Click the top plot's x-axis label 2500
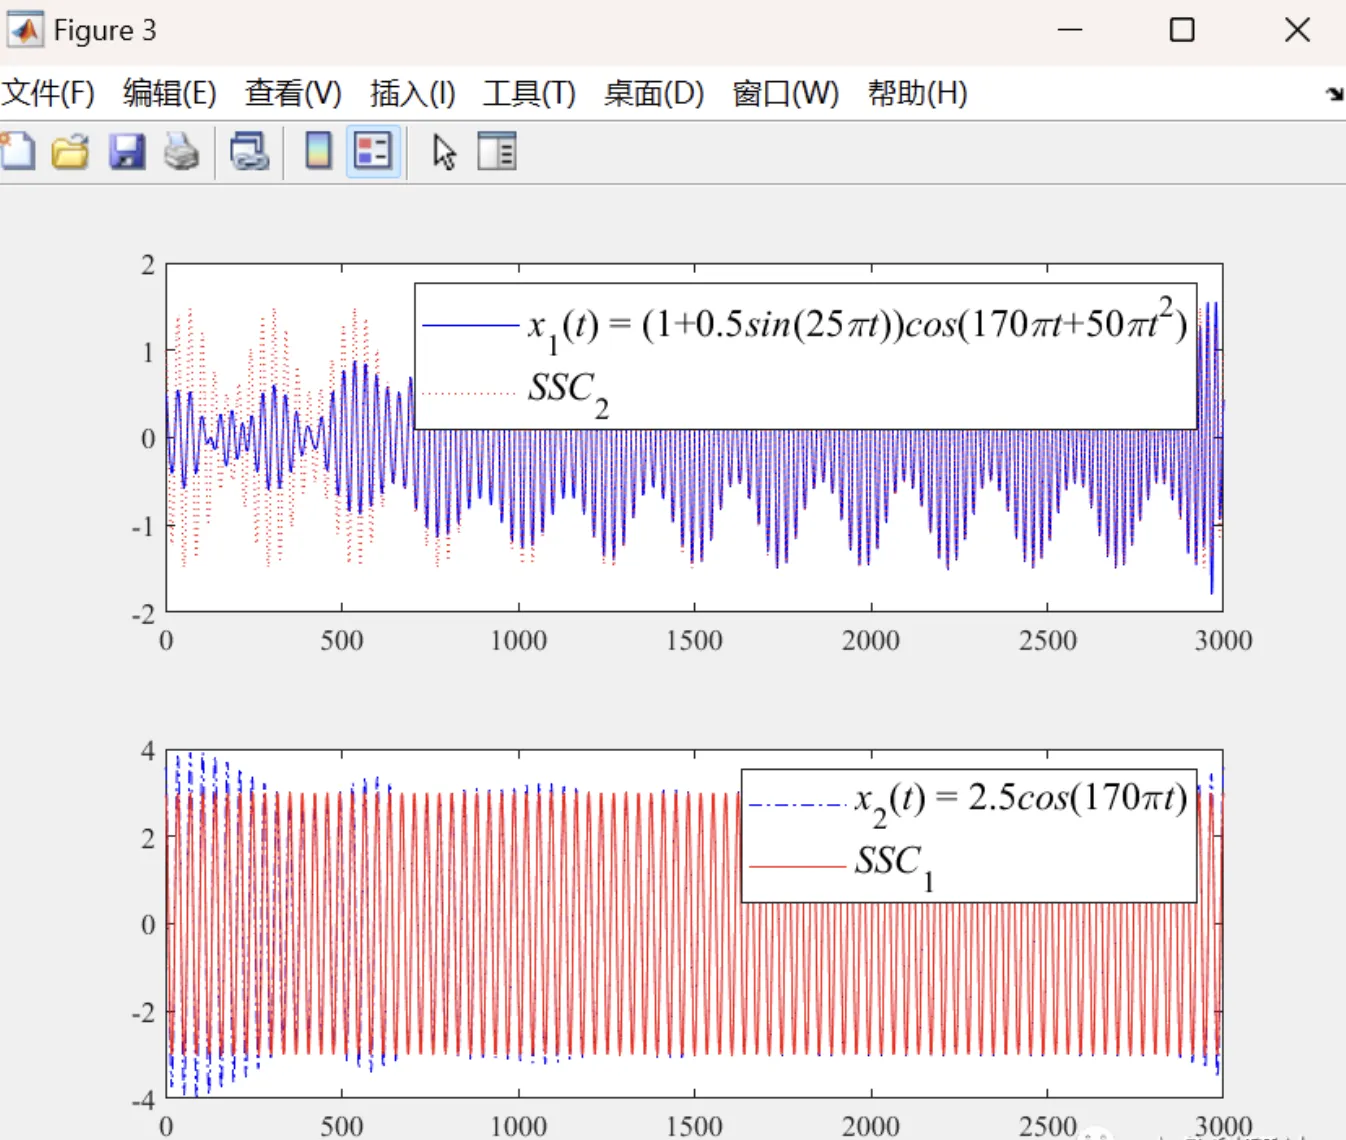Screen dimensions: 1346x1140 [x=1048, y=640]
